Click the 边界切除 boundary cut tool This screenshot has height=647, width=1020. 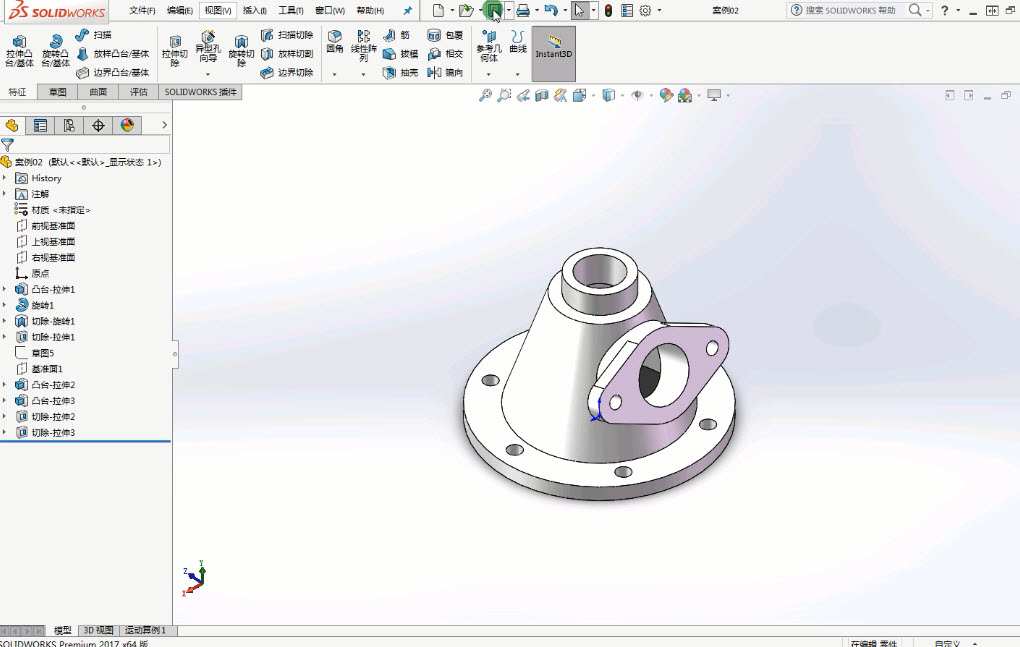tap(287, 73)
